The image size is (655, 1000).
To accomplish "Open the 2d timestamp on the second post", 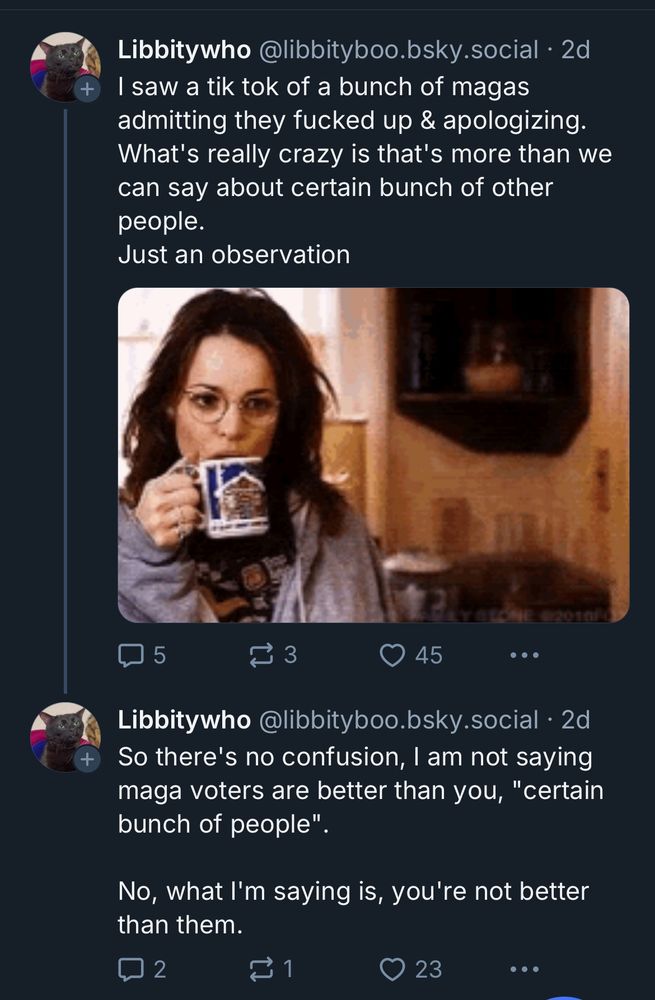I will 575,719.
